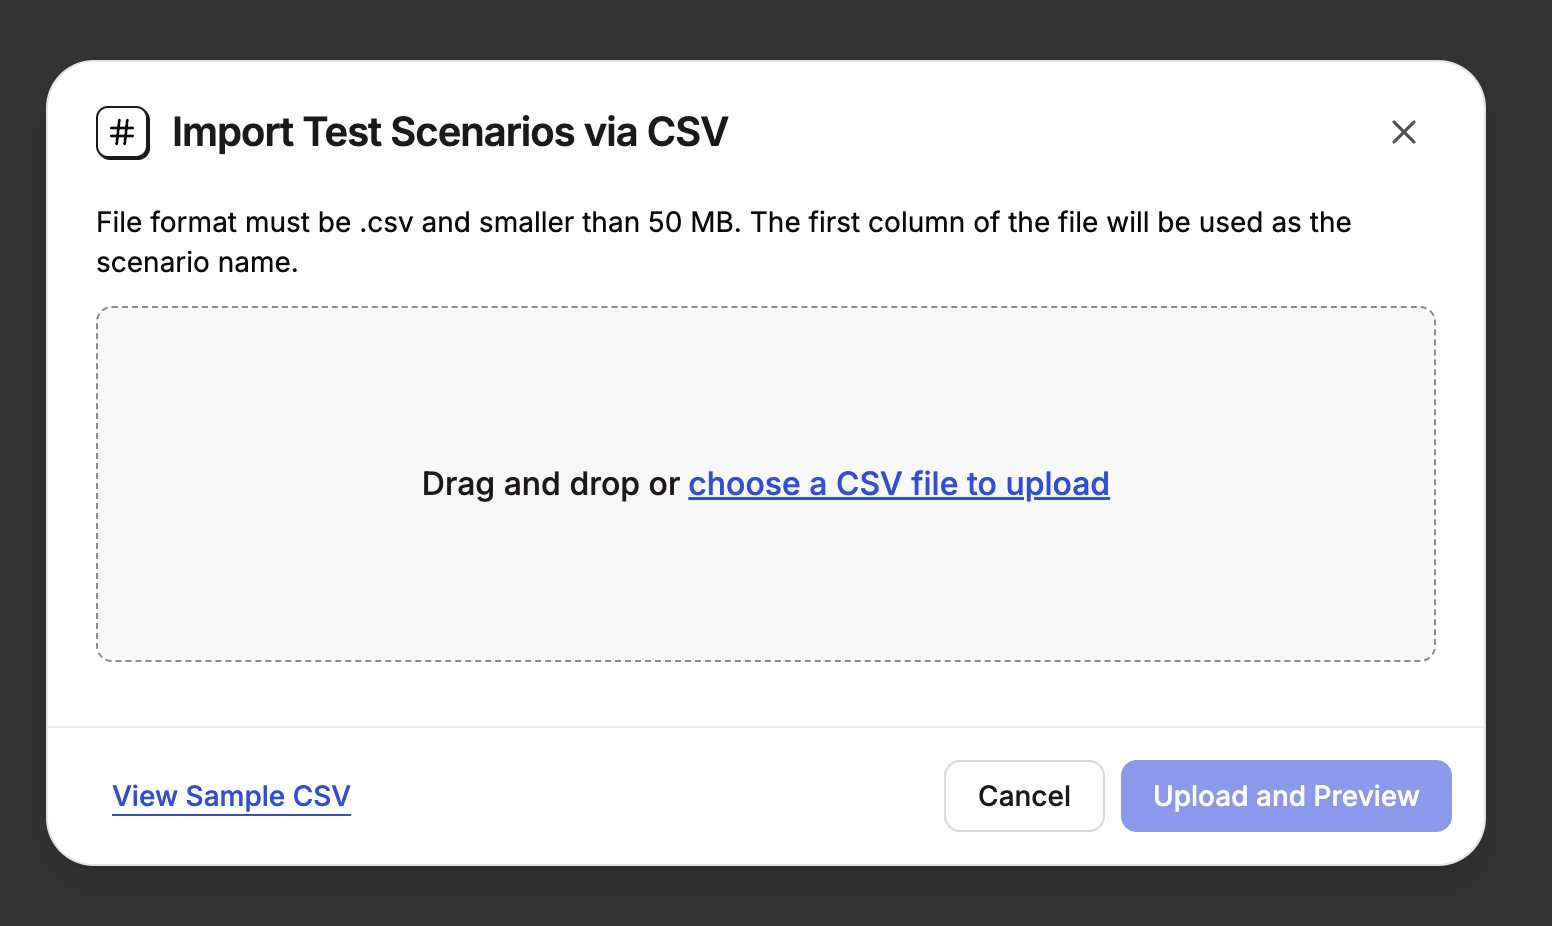Click the Upload and Preview button
This screenshot has width=1552, height=926.
click(x=1286, y=796)
